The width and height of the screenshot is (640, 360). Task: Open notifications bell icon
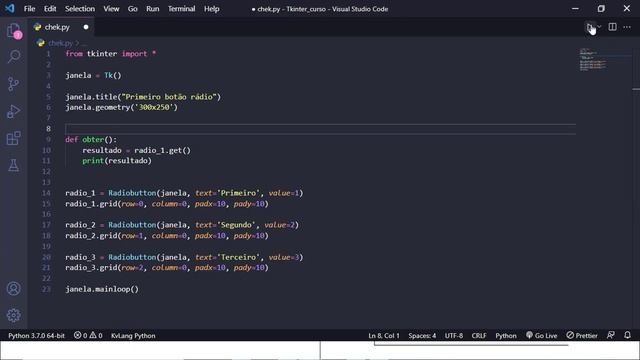[627, 335]
